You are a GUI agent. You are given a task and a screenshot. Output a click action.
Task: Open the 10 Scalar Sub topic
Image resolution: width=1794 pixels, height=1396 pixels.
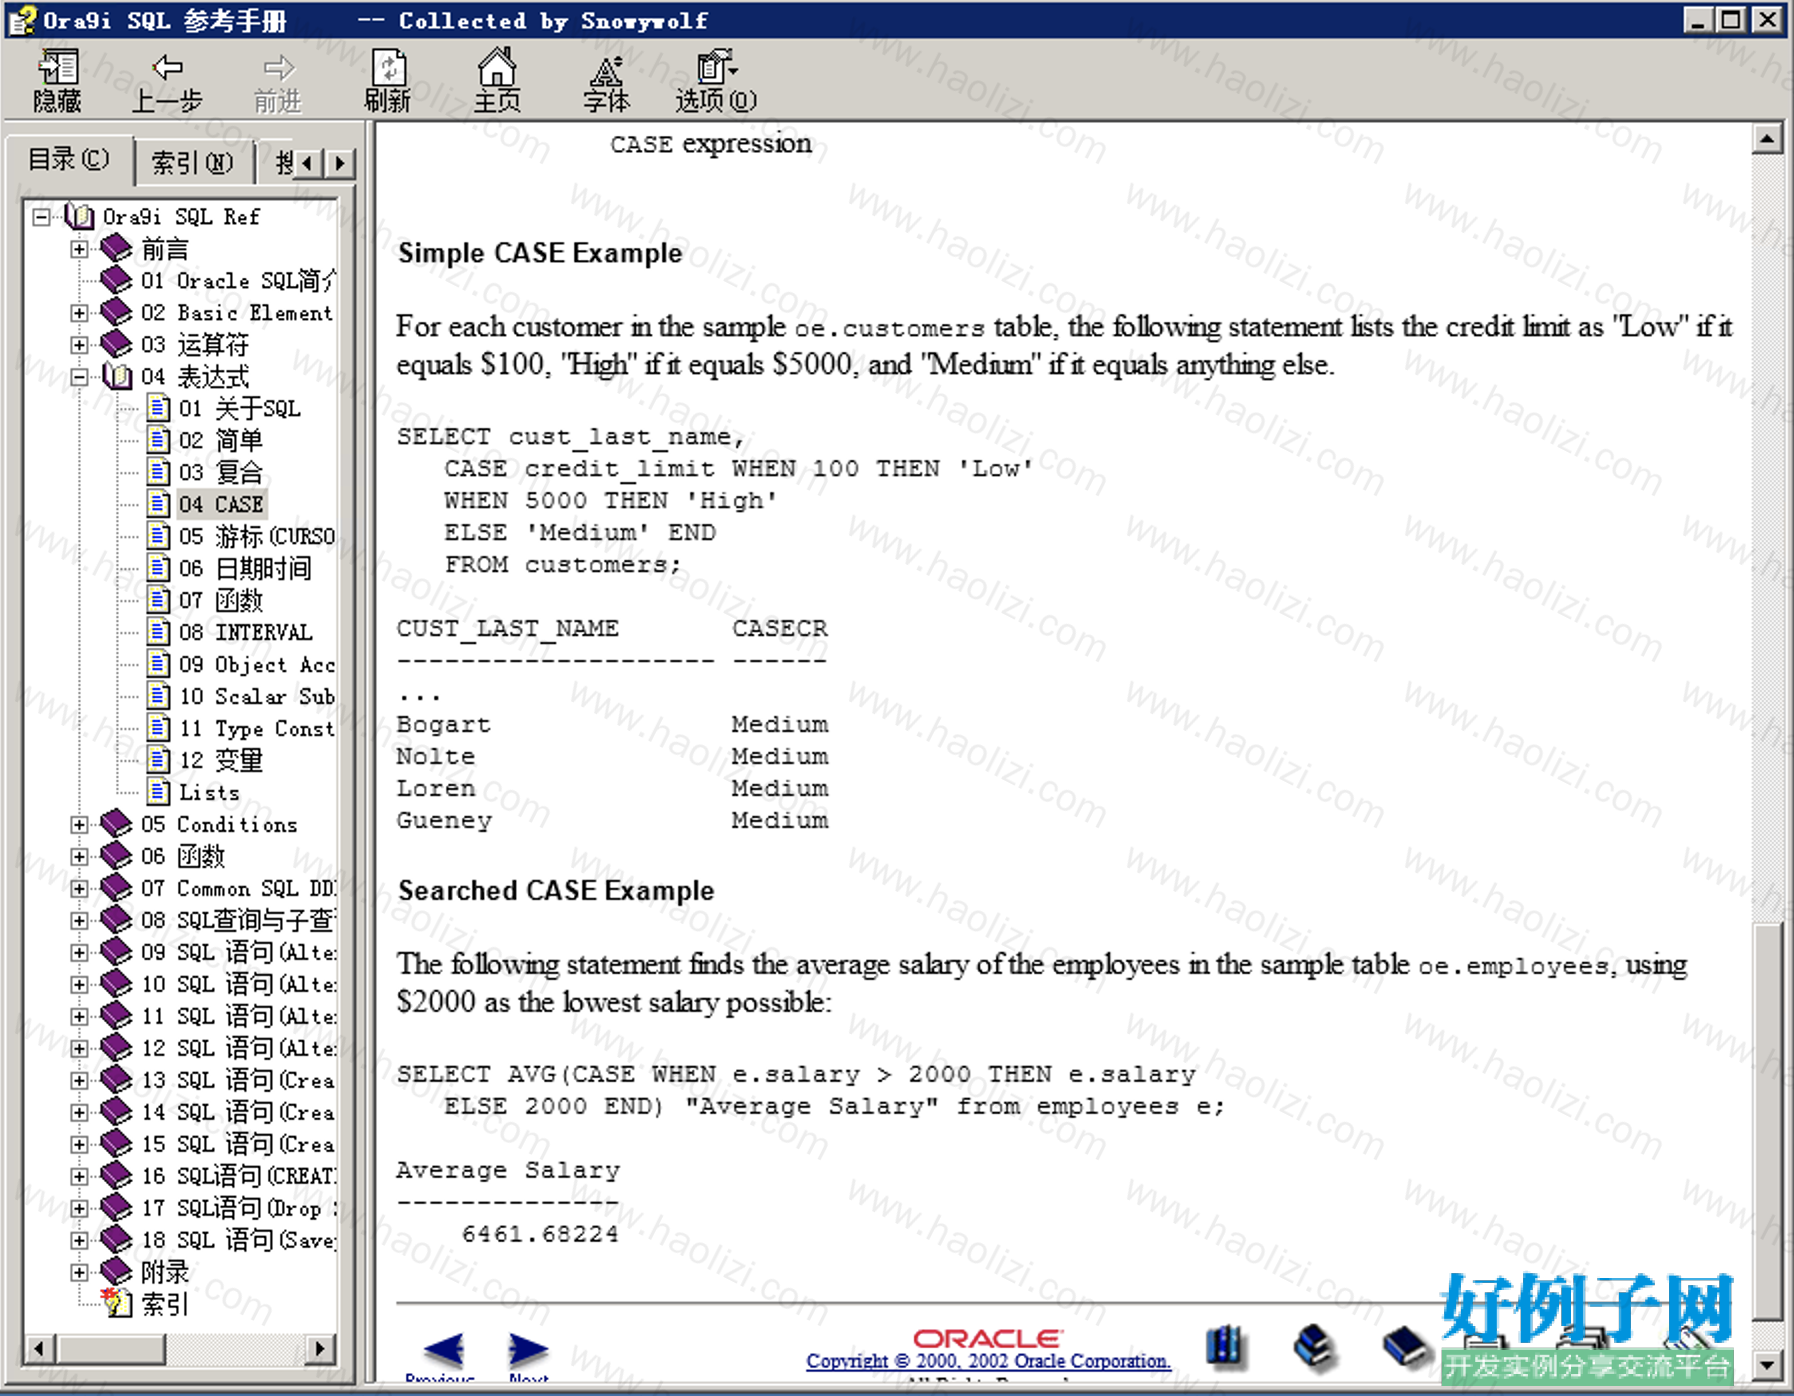[257, 697]
